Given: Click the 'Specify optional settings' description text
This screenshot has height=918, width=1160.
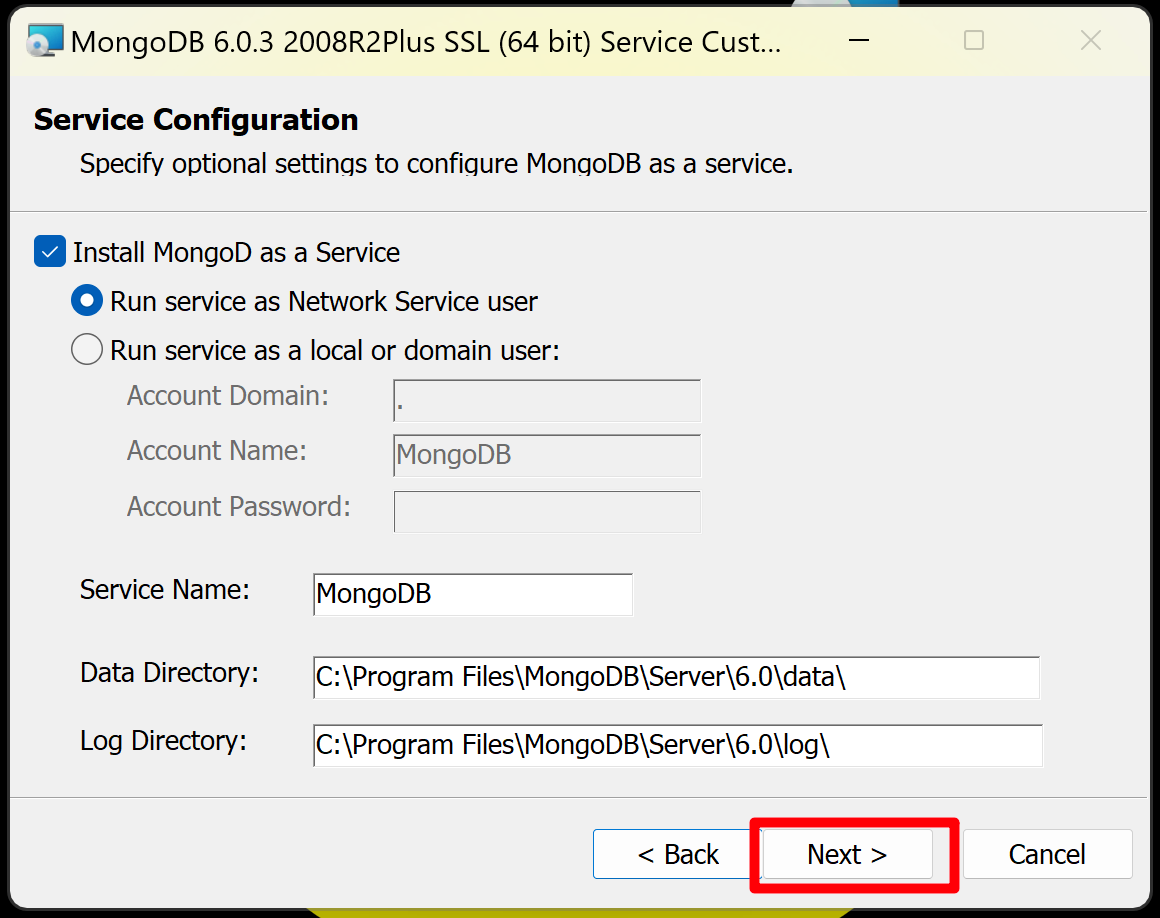Looking at the screenshot, I should tap(436, 163).
